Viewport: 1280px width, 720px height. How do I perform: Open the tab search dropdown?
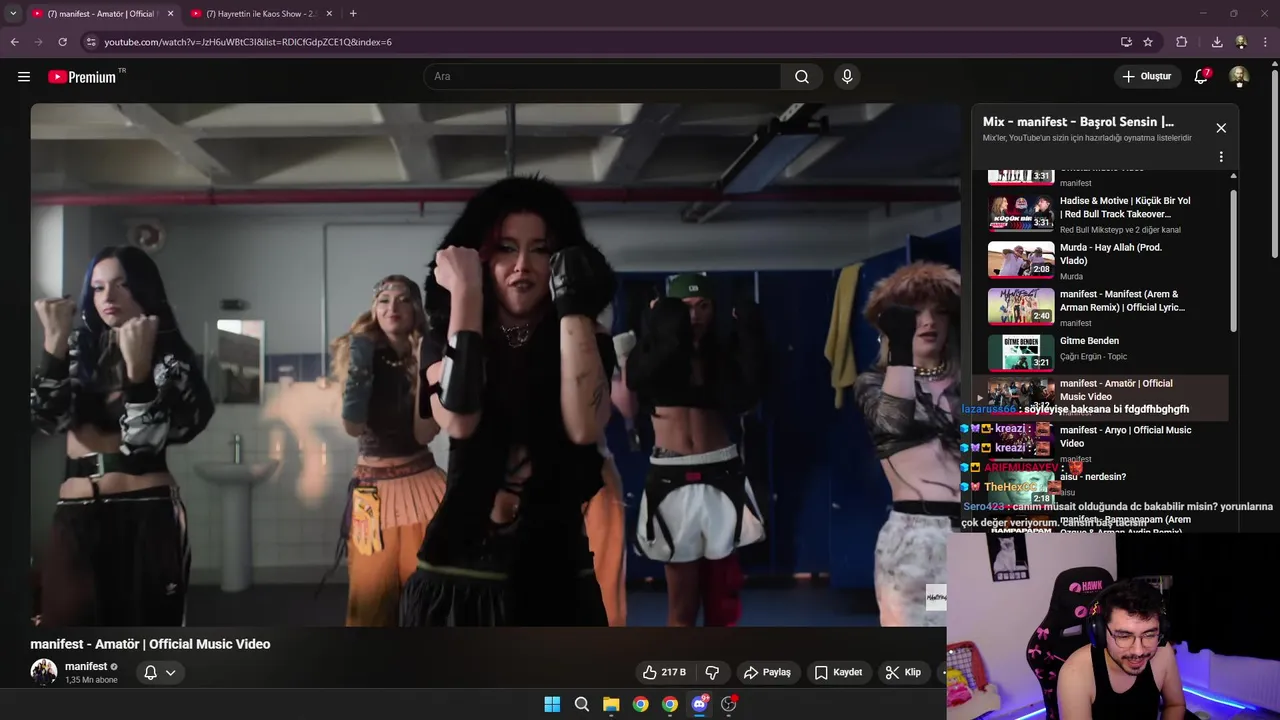click(13, 14)
